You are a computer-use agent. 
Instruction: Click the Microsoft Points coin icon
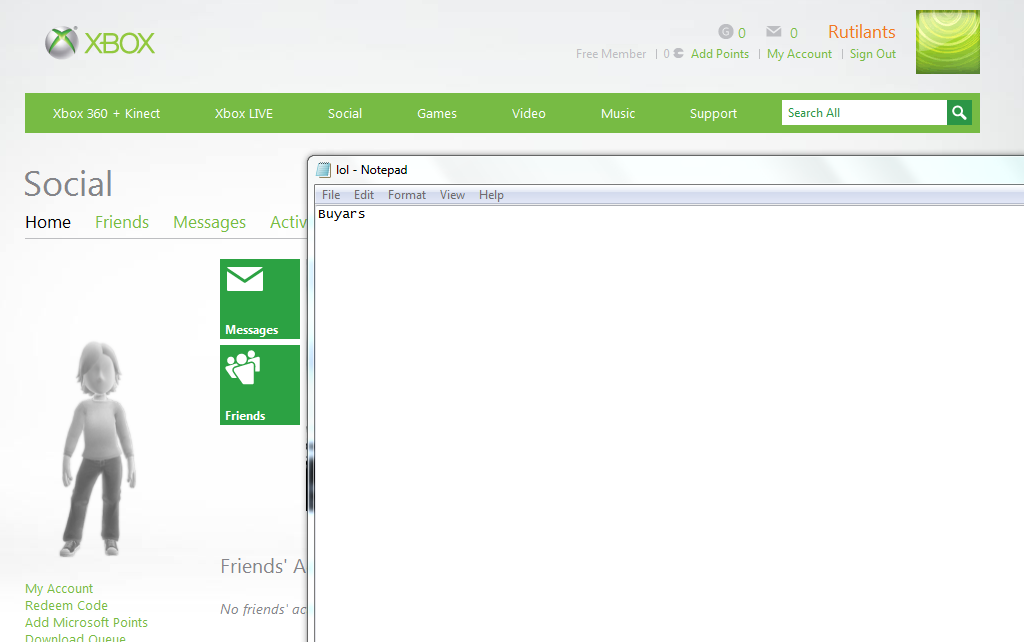click(679, 54)
